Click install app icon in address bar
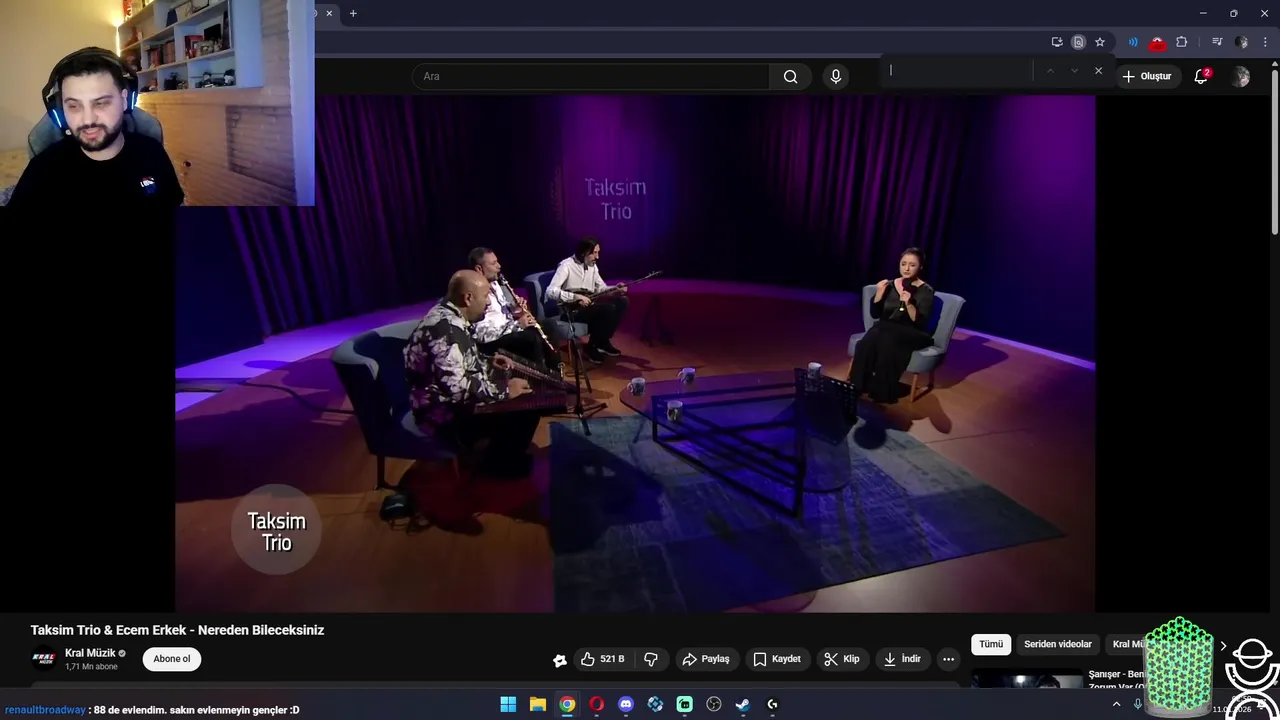Viewport: 1280px width, 720px height. (x=1057, y=42)
